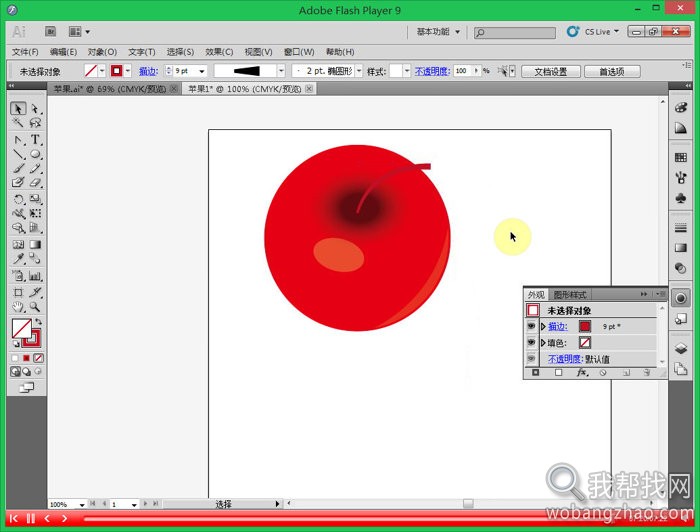Image resolution: width=700 pixels, height=532 pixels.
Task: Click the 描边 link in control bar
Action: tap(148, 71)
